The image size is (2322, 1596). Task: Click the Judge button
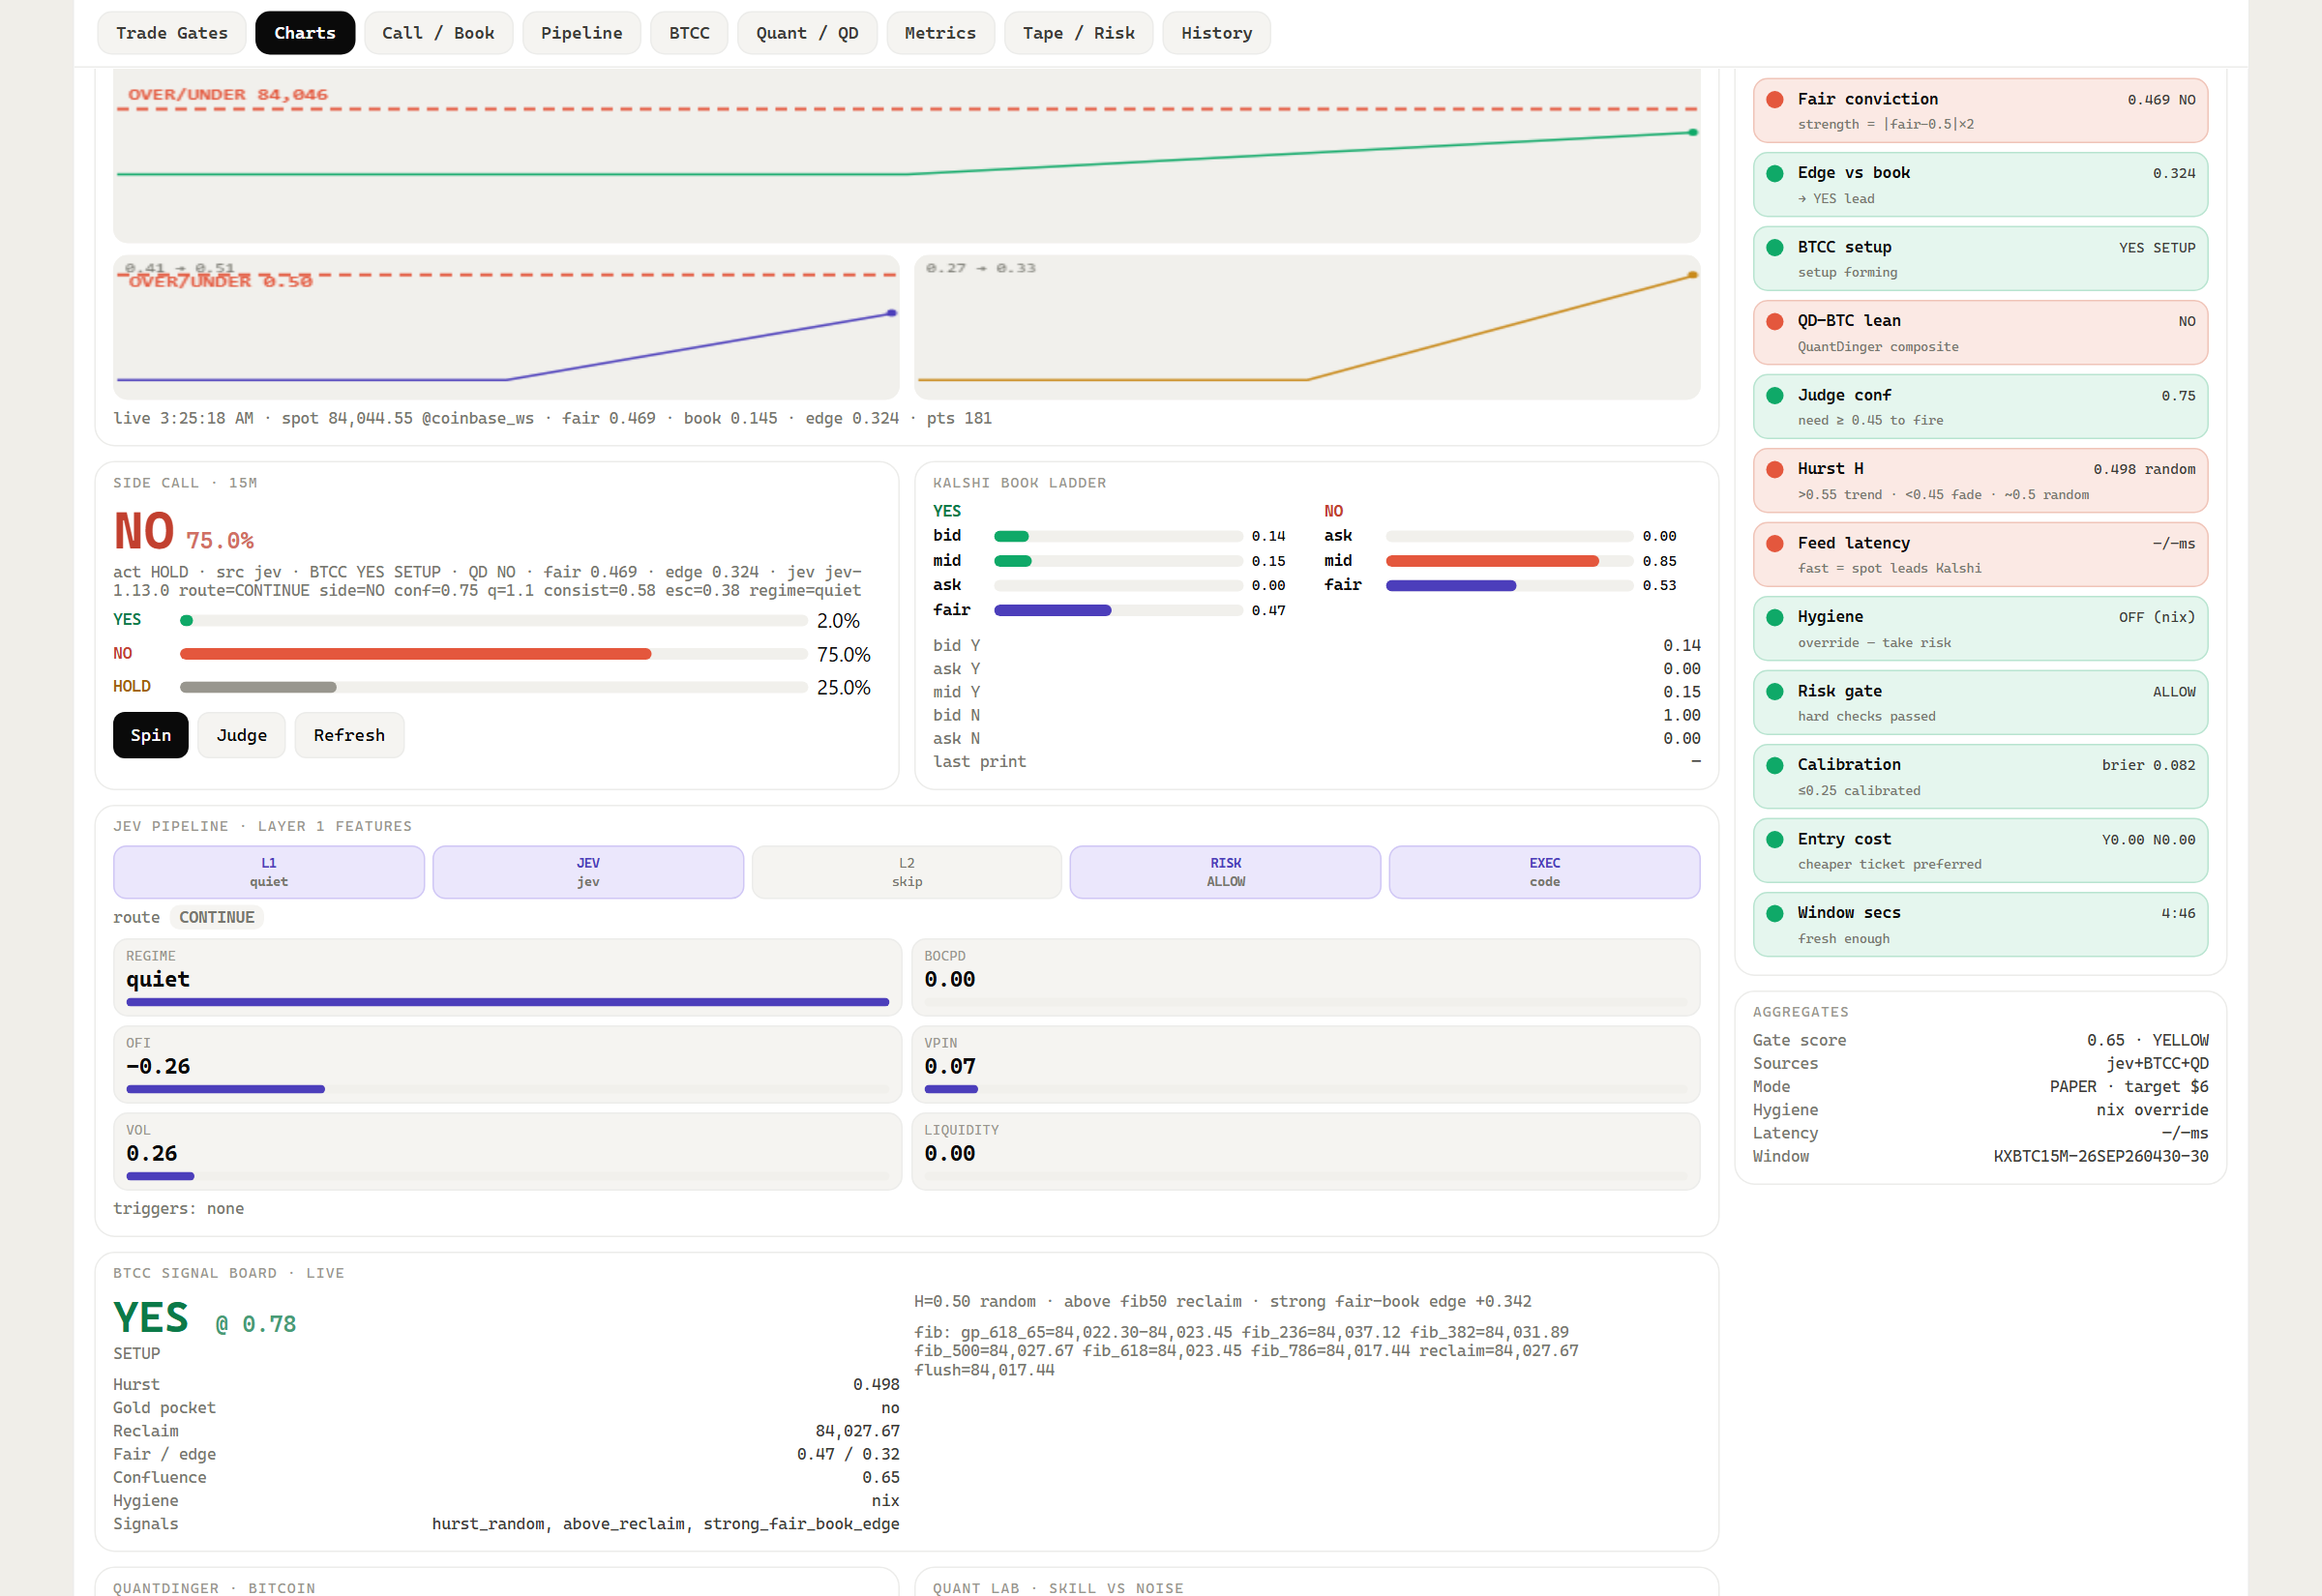click(242, 735)
